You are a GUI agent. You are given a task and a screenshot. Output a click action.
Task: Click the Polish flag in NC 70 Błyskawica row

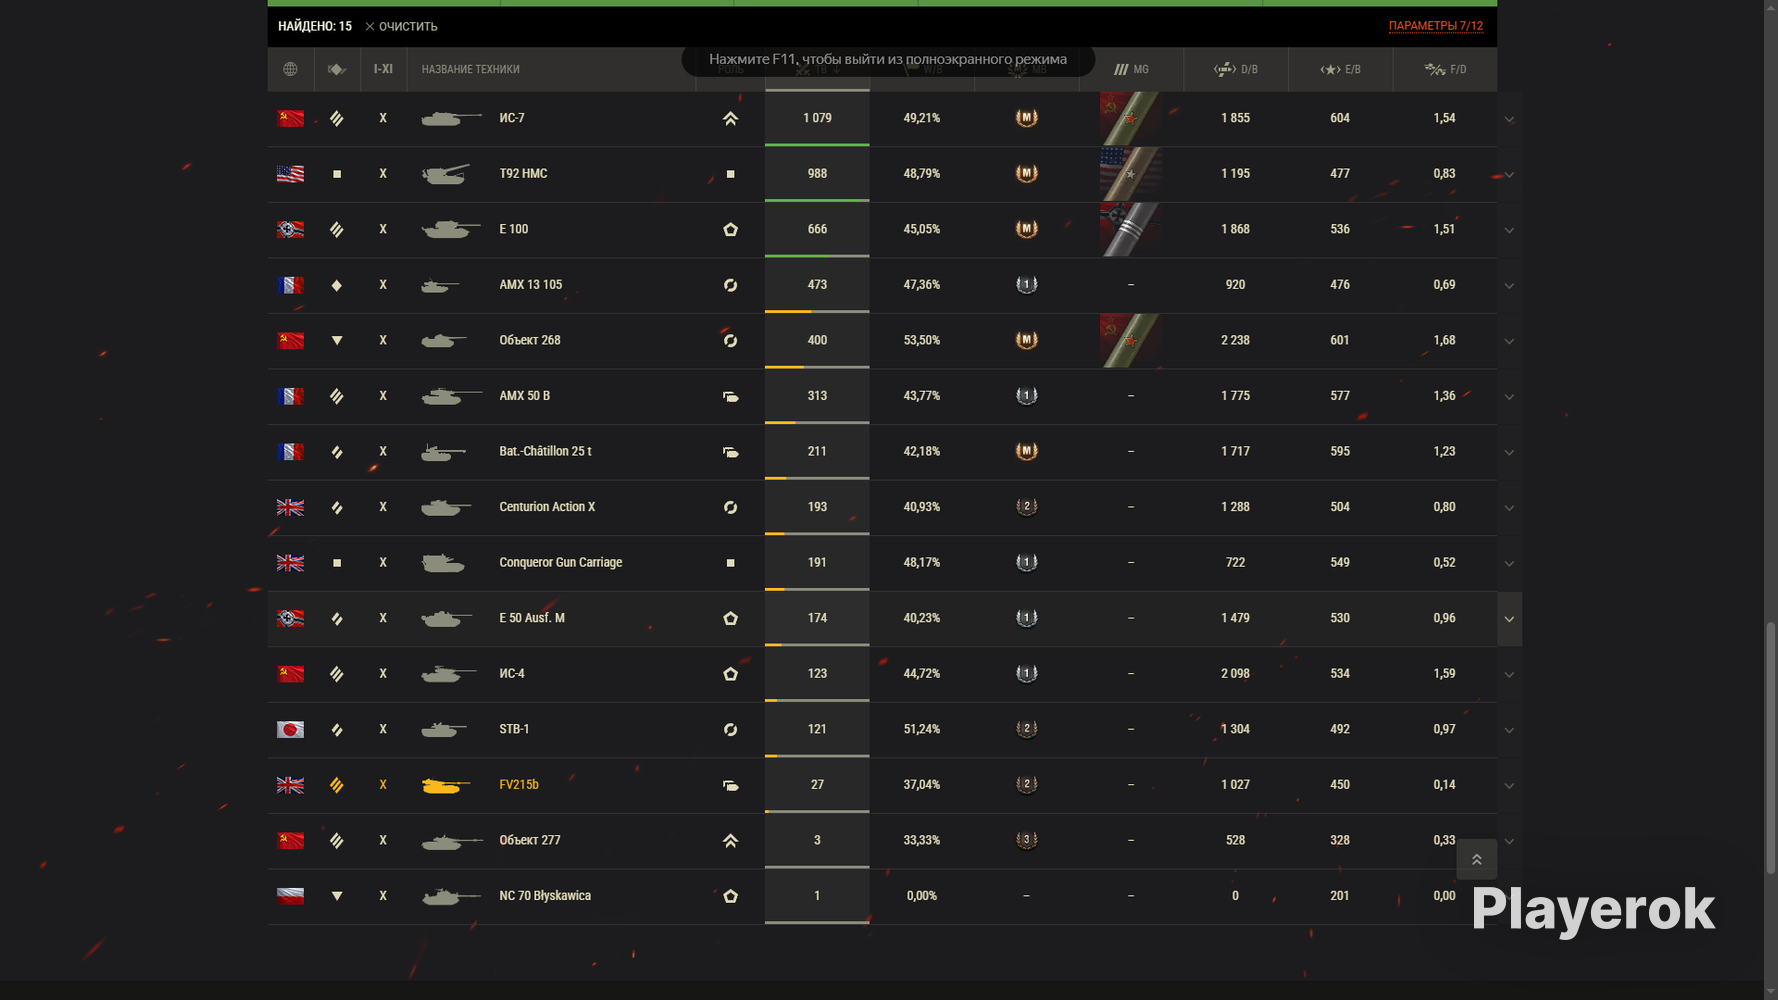[290, 896]
